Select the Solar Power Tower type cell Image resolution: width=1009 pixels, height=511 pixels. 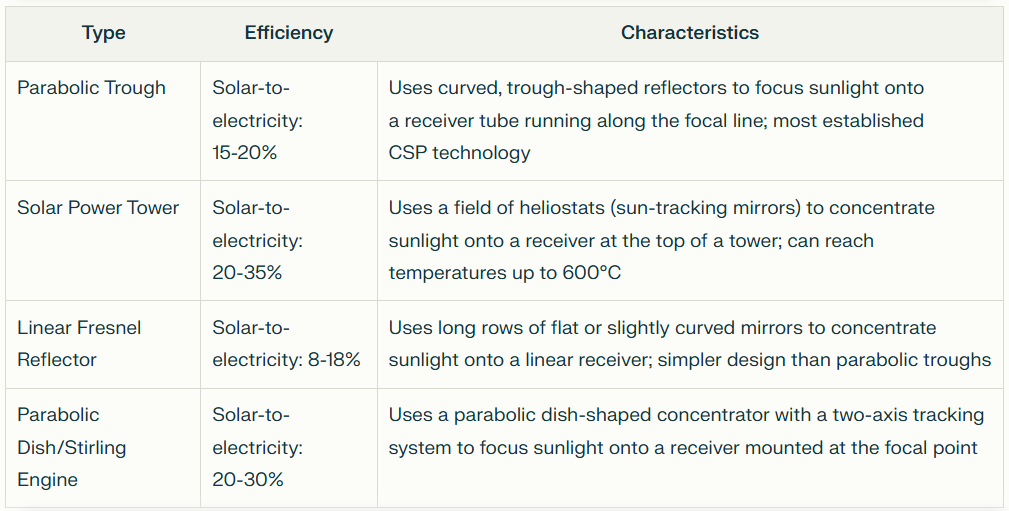[103, 241]
